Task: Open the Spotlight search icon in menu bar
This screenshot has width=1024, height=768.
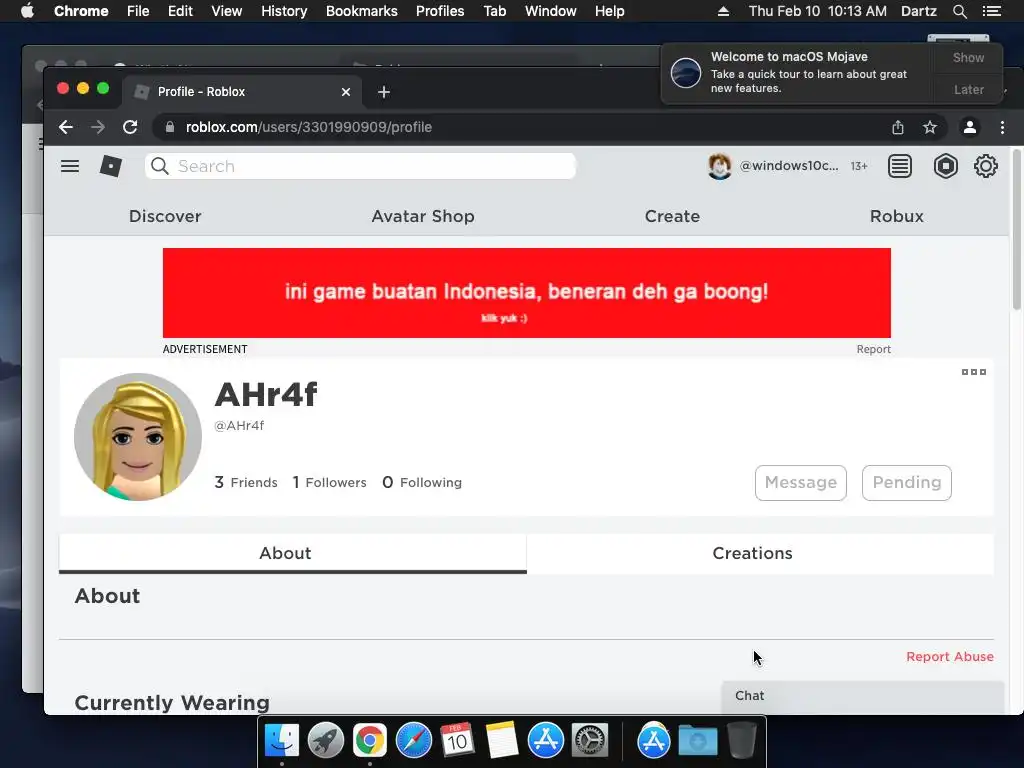Action: tap(959, 11)
